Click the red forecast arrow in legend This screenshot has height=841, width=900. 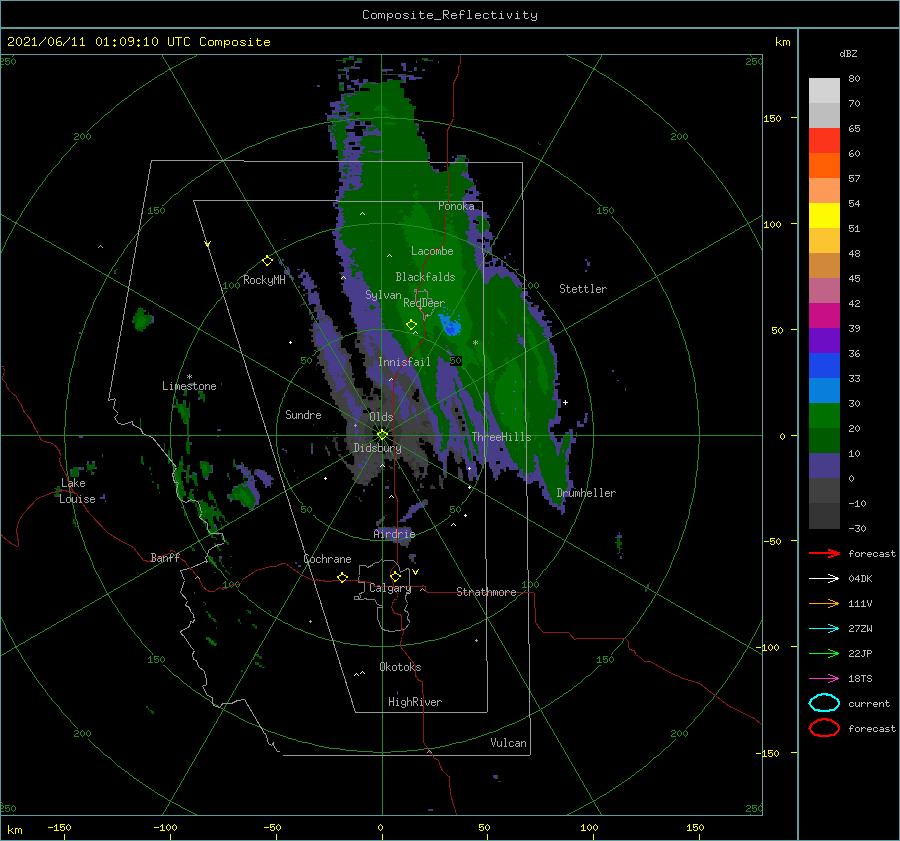[824, 553]
